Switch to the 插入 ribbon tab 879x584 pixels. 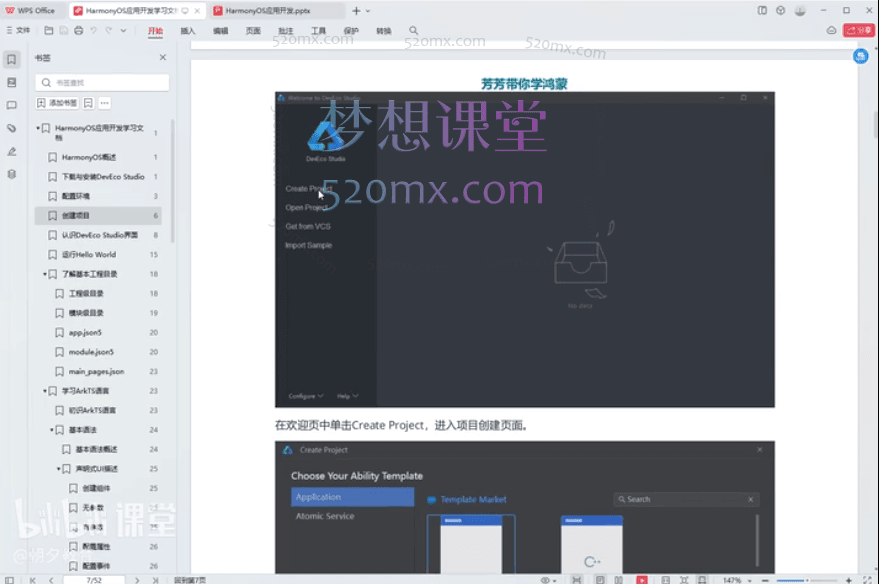[187, 31]
